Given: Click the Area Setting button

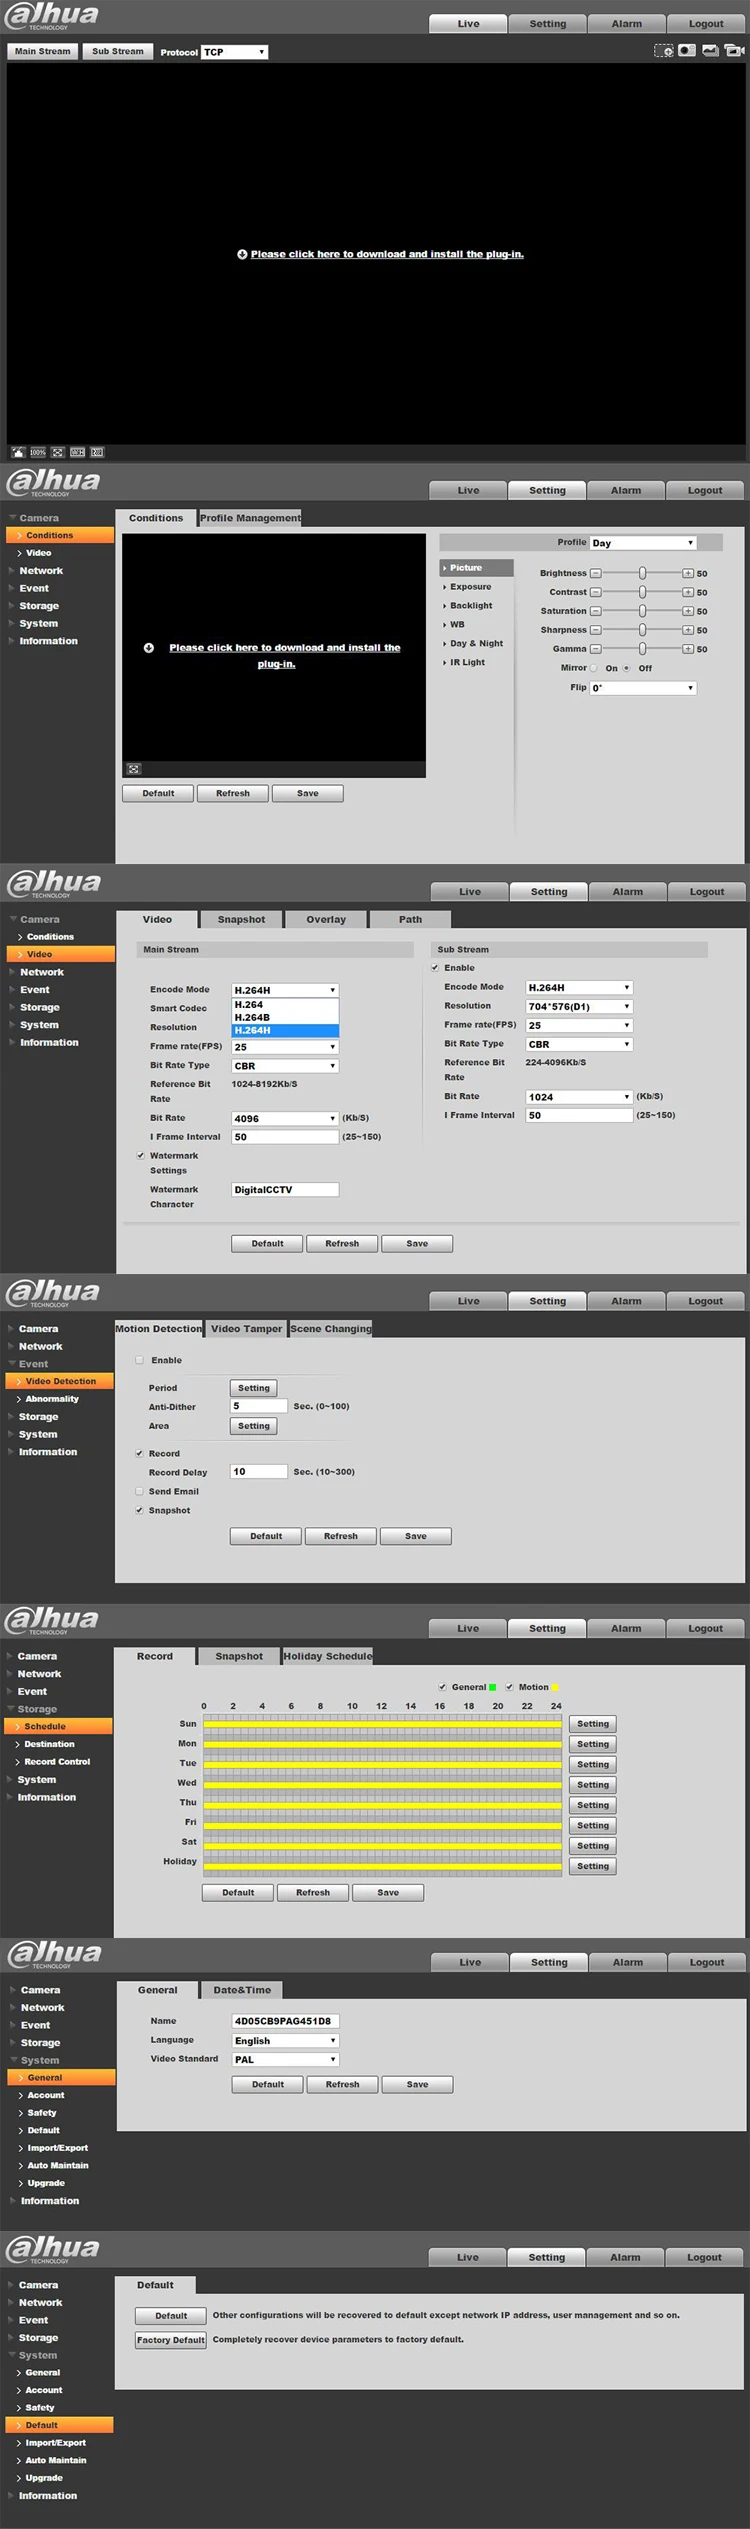Looking at the screenshot, I should point(254,1426).
